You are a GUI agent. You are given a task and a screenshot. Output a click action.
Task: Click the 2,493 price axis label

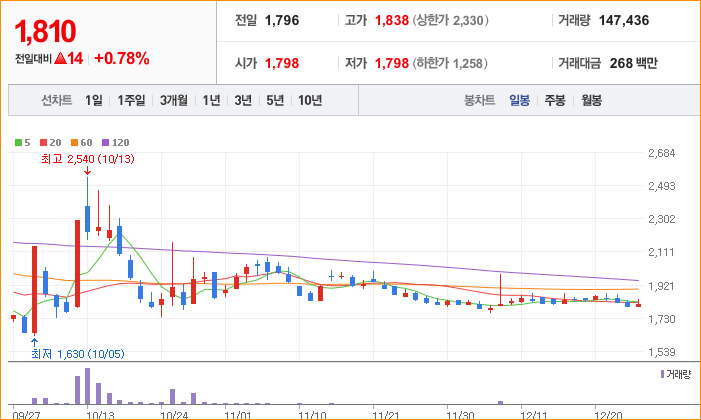coord(662,186)
